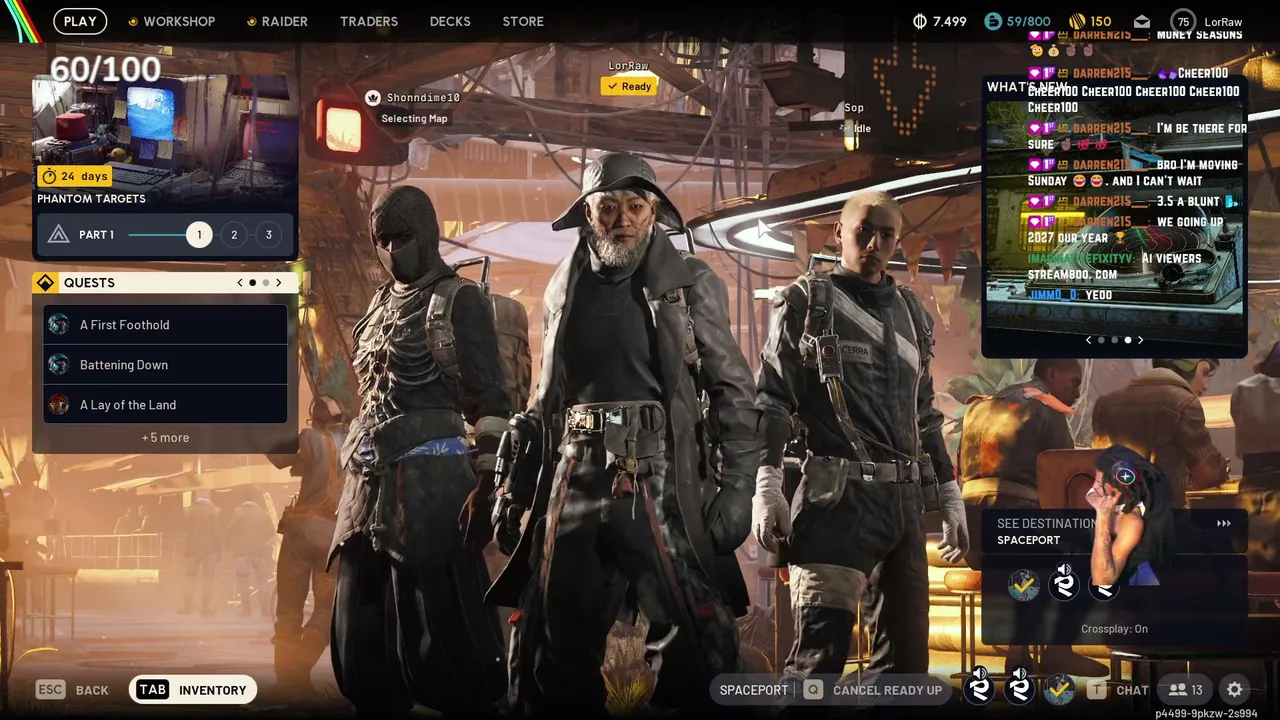
Task: Select the middle What's New page dot
Action: coord(1114,340)
